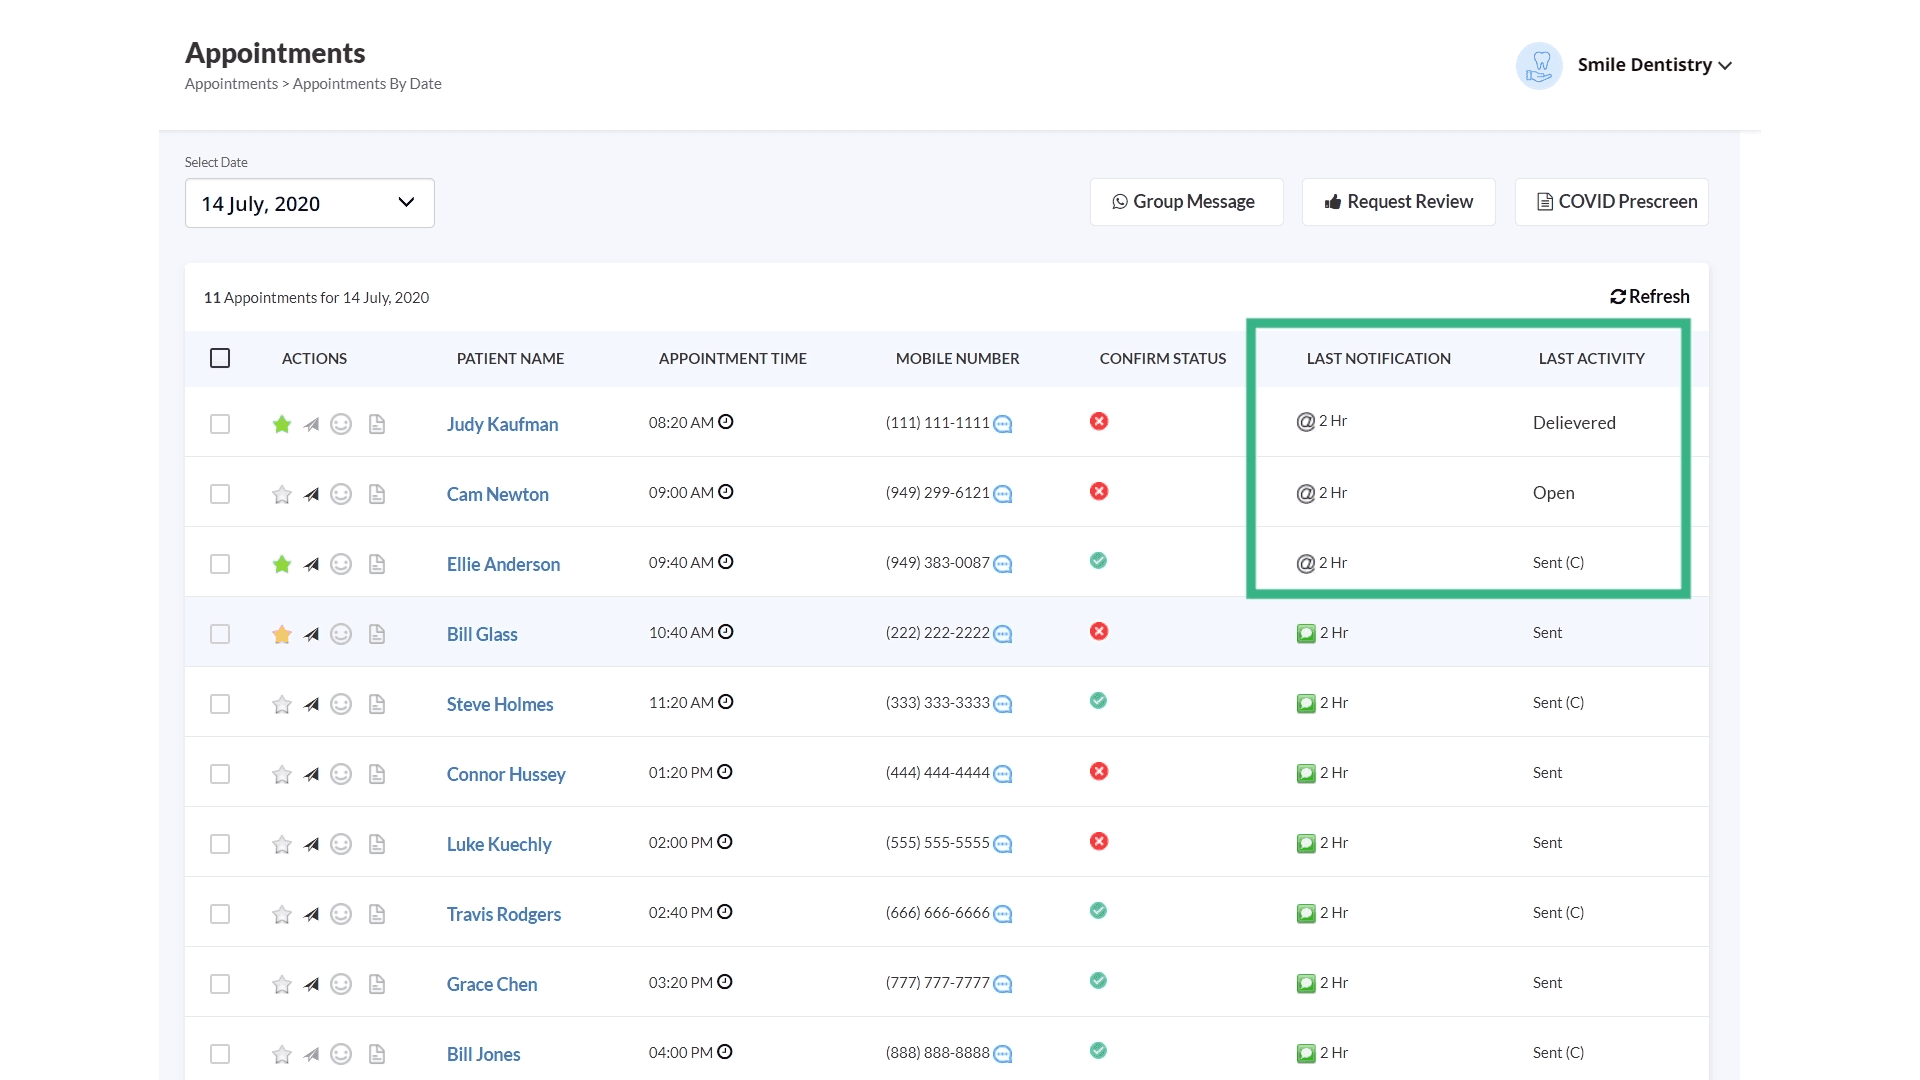Click the smiley face icon for Luke Kuechly
Image resolution: width=1920 pixels, height=1080 pixels.
click(x=341, y=844)
